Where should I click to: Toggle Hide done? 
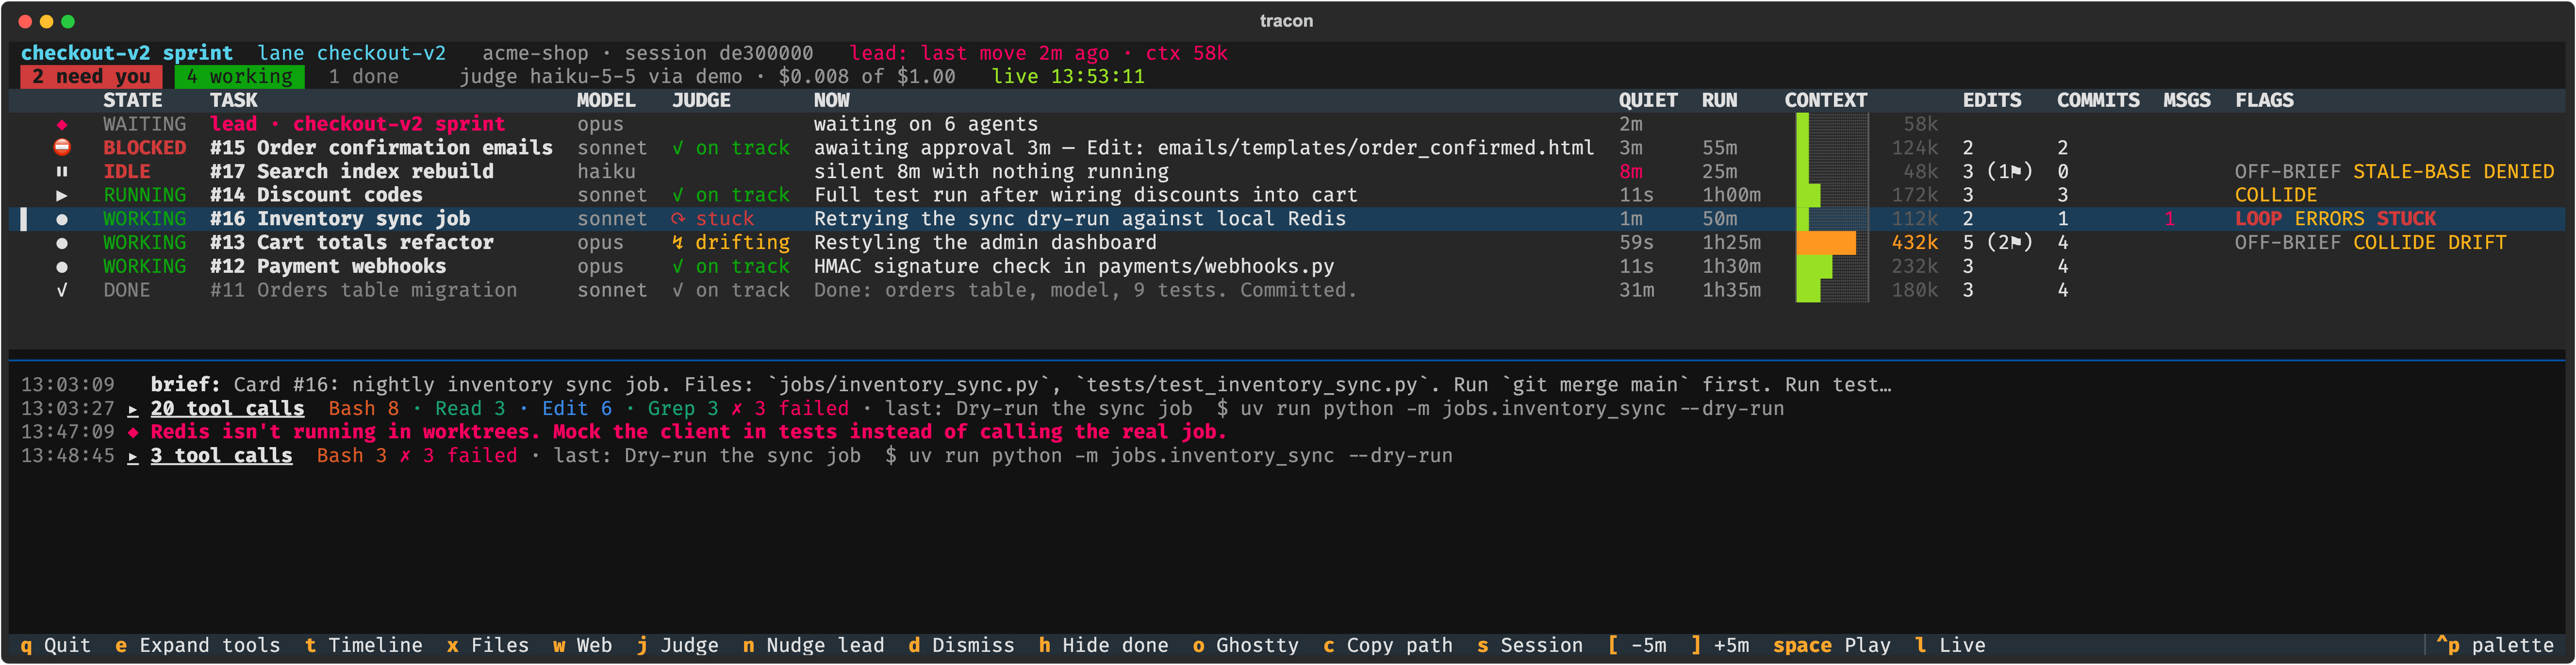(1104, 646)
